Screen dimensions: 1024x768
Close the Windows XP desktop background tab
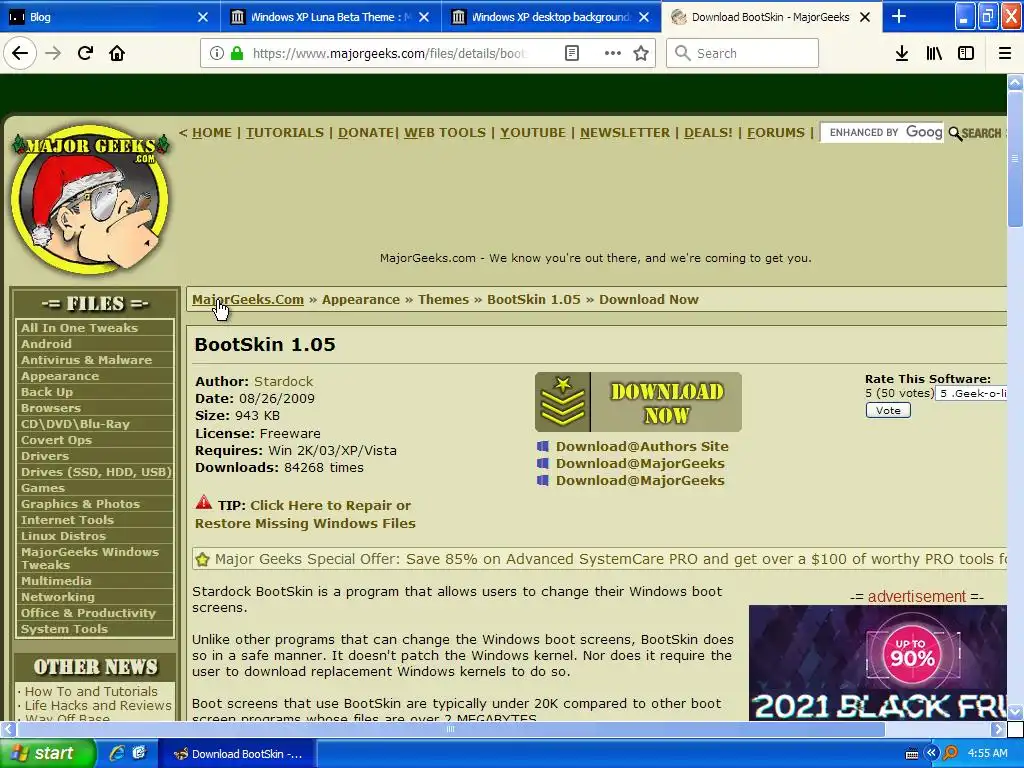tap(644, 17)
